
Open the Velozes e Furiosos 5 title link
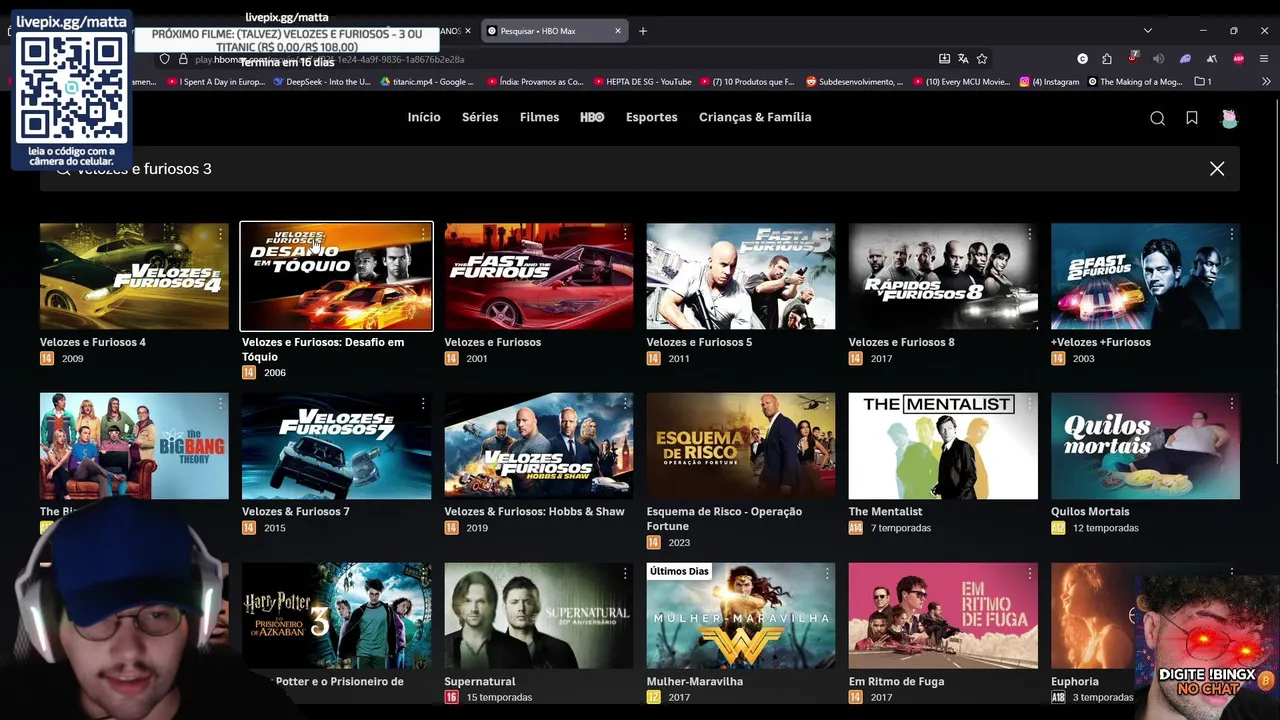pyautogui.click(x=699, y=342)
